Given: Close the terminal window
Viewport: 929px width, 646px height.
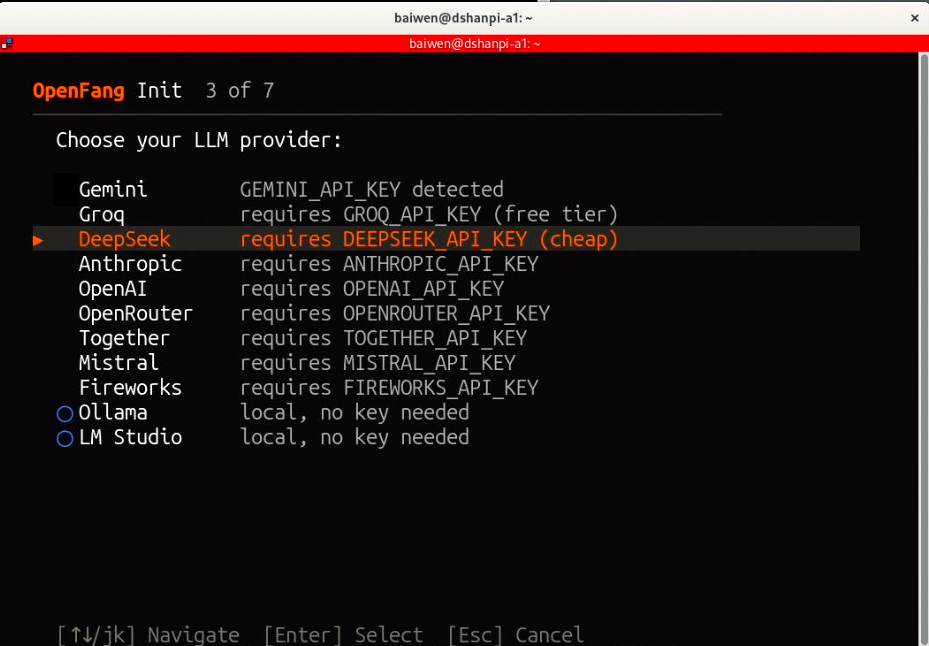Looking at the screenshot, I should [x=914, y=18].
